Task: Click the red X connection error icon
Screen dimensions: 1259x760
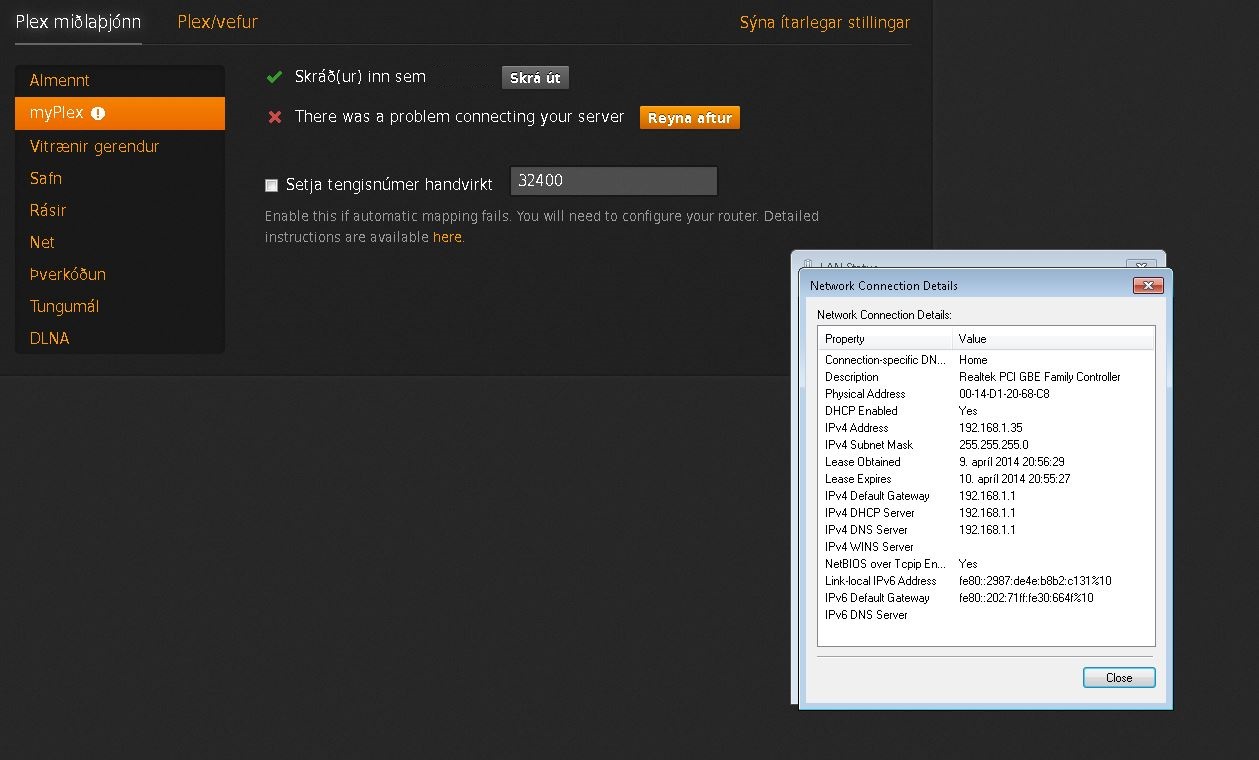Action: [274, 117]
